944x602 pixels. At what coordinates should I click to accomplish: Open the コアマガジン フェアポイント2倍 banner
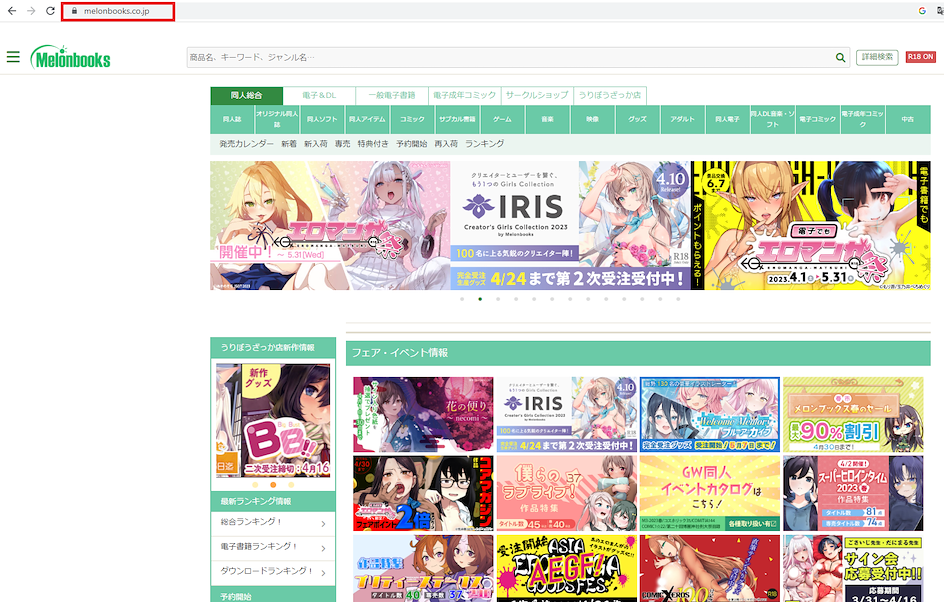(423, 493)
